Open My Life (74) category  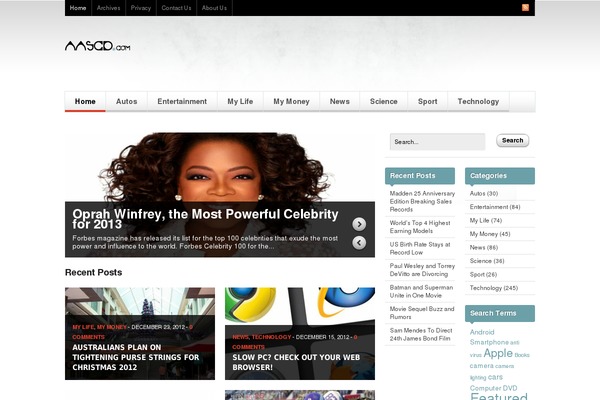tap(486, 220)
